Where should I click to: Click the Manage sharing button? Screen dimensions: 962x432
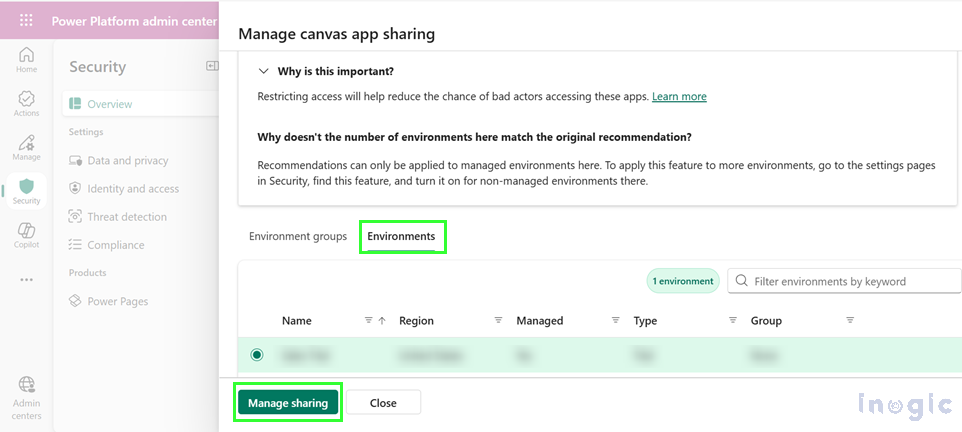click(288, 403)
